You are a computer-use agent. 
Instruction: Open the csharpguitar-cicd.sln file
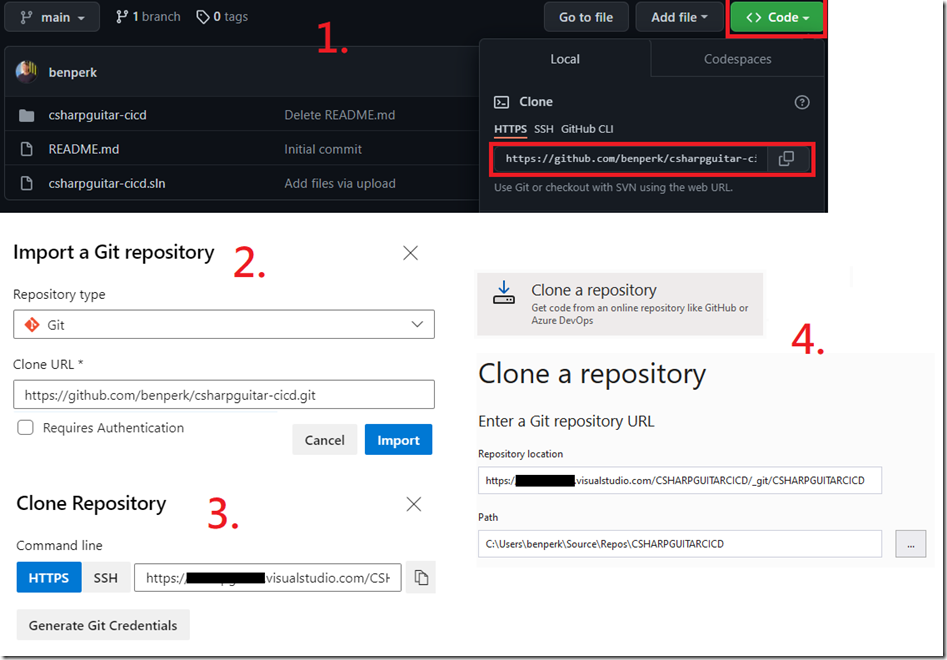coord(107,184)
